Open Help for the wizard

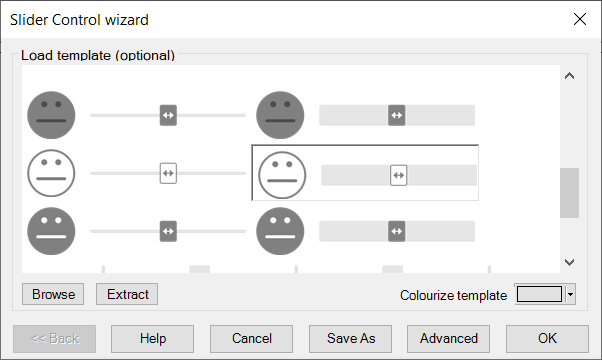click(152, 339)
